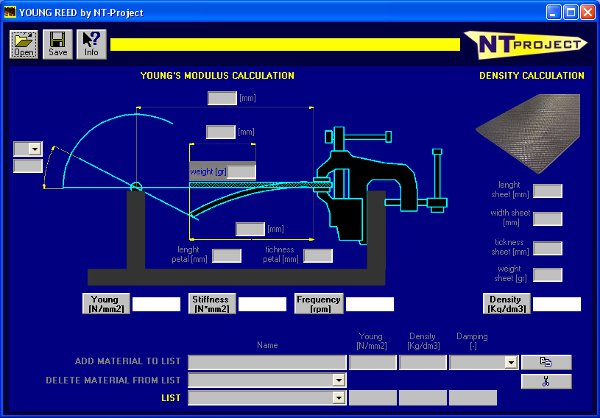Click the material Name text field
600x418 pixels.
coord(266,363)
